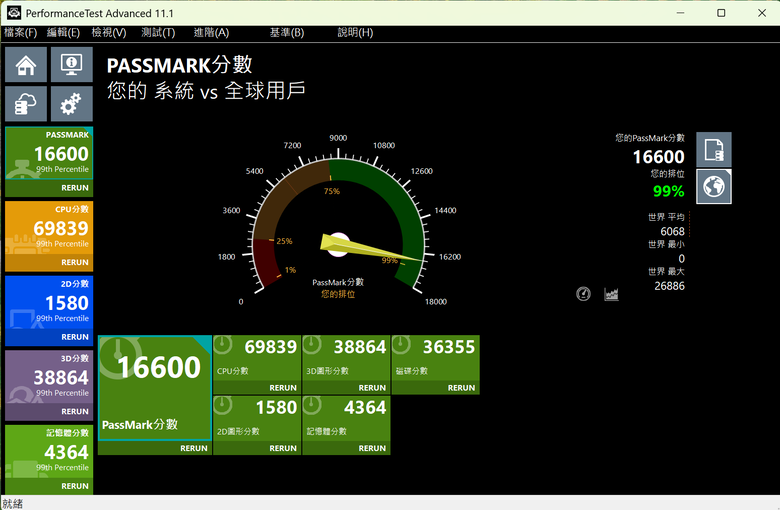Rerun the sidebar 記憶體分數 test
This screenshot has width=780, height=510.
coord(75,487)
